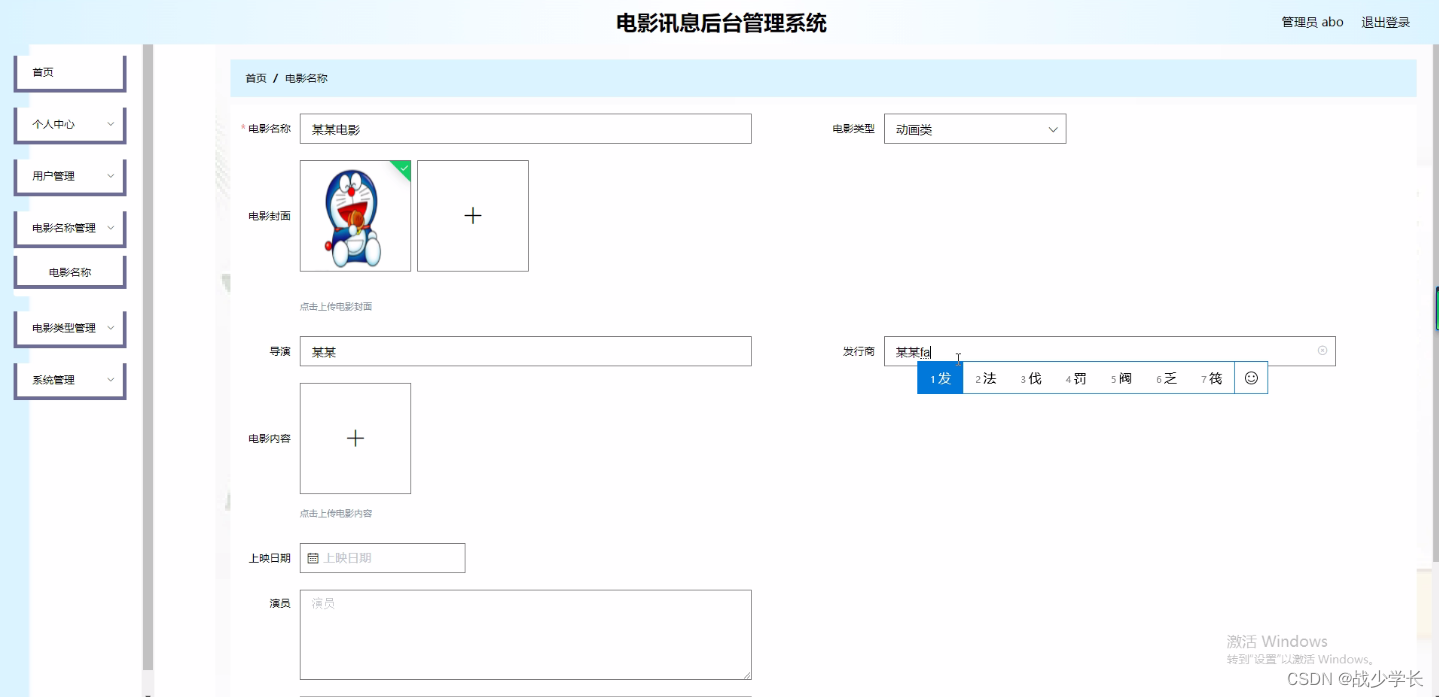The height and width of the screenshot is (697, 1439).
Task: Go to 首页 in the sidebar
Action: (69, 73)
